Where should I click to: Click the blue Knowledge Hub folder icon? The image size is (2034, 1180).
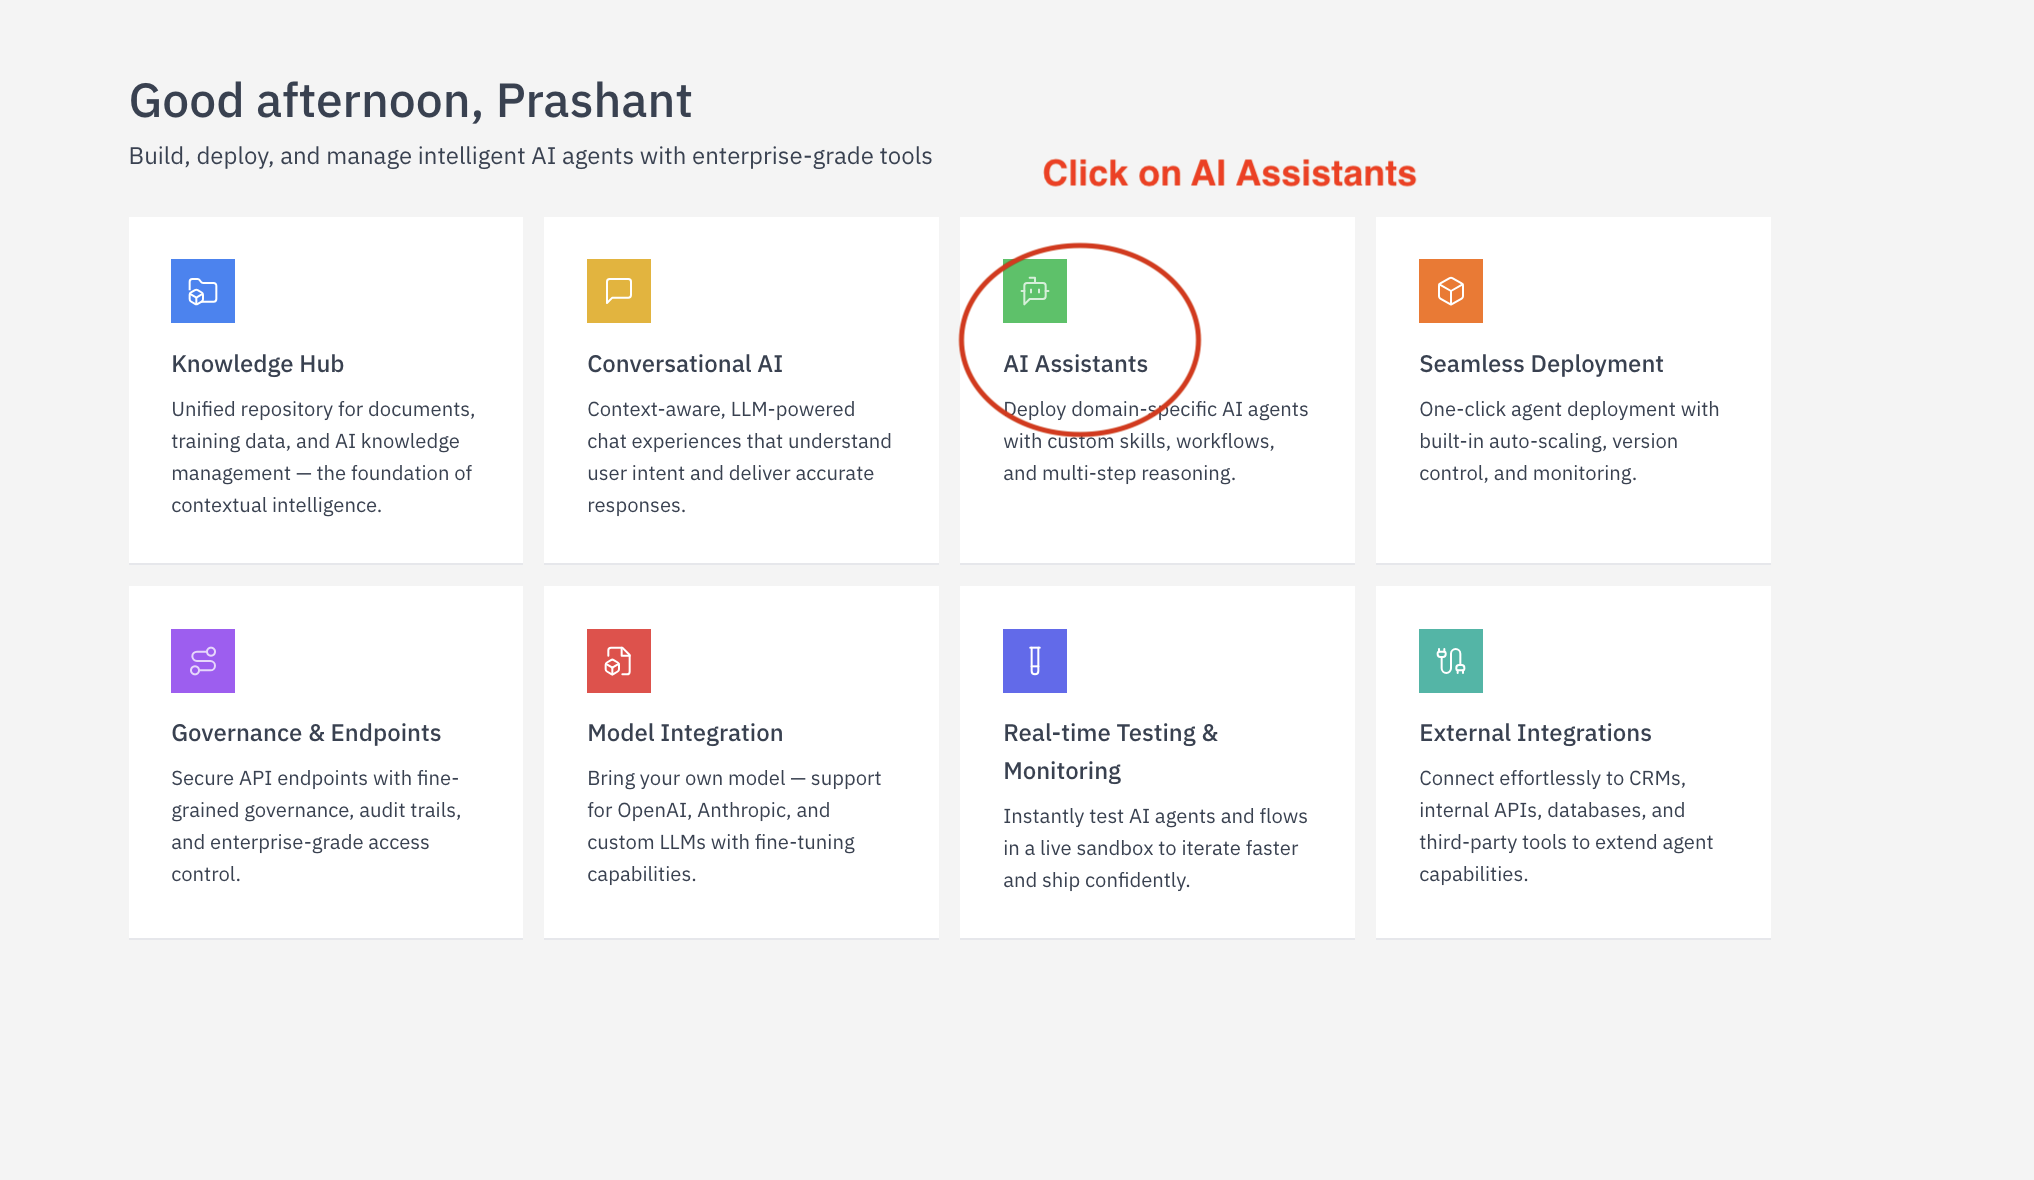[x=203, y=291]
